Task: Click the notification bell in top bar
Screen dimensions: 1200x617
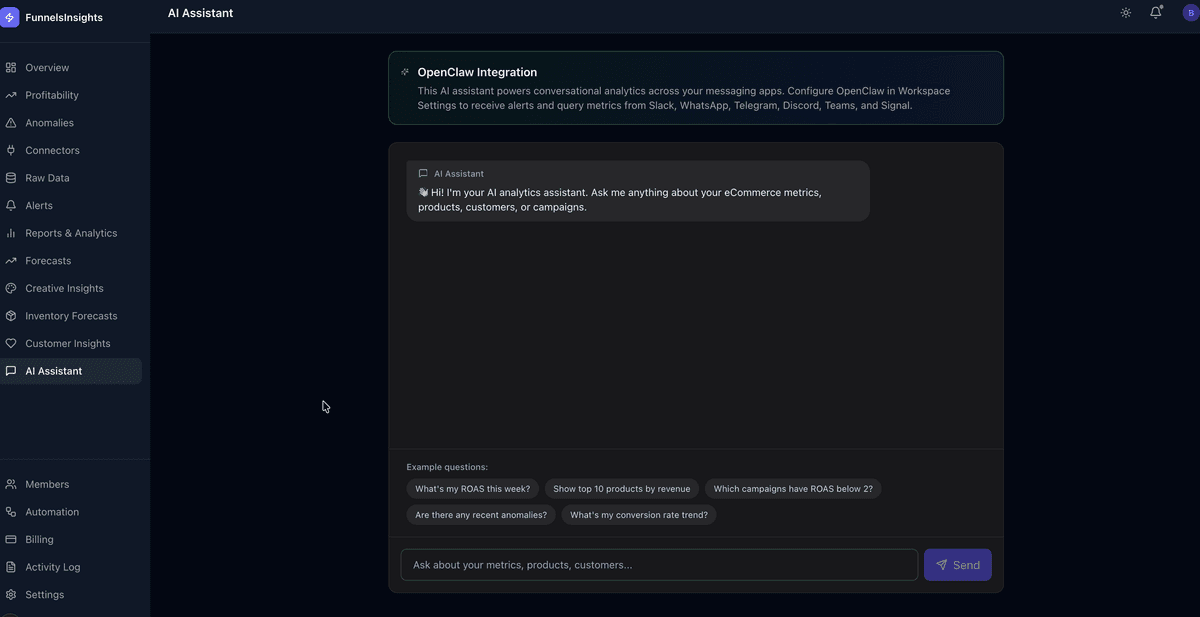Action: pyautogui.click(x=1156, y=12)
